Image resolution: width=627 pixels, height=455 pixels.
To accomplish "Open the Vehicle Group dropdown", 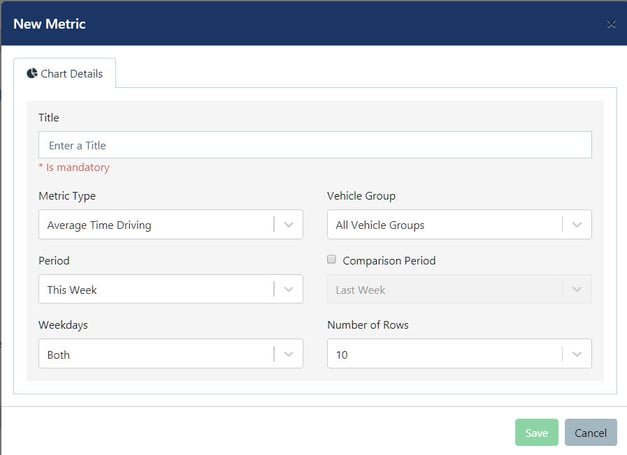I will 459,225.
